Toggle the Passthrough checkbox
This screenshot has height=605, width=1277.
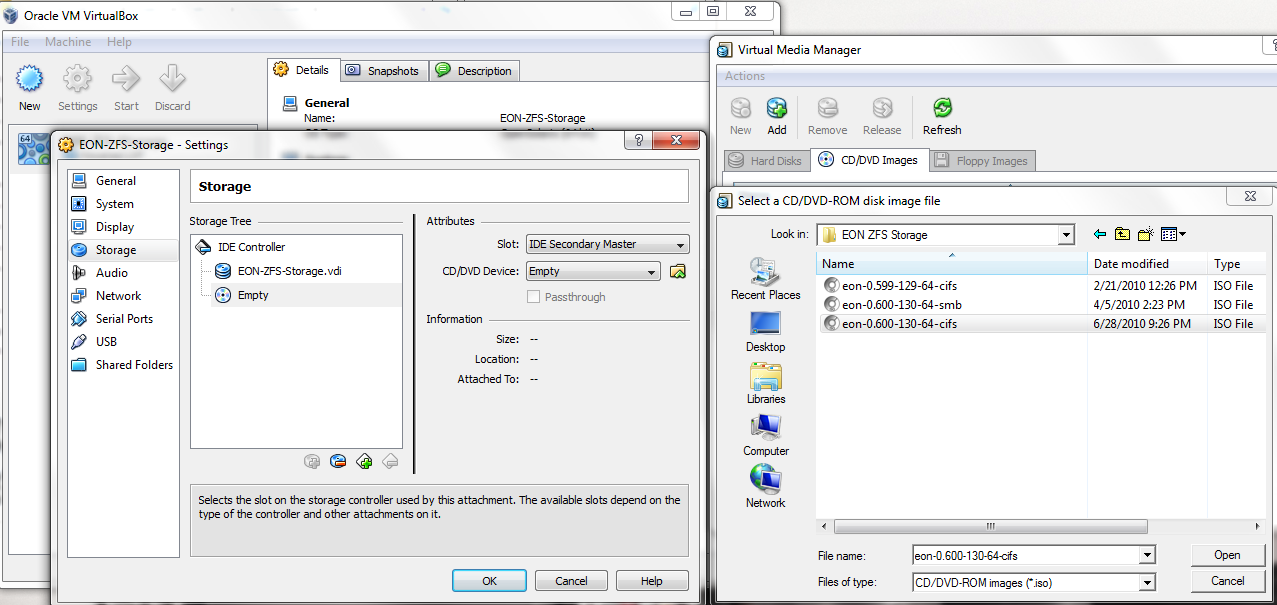pyautogui.click(x=534, y=297)
